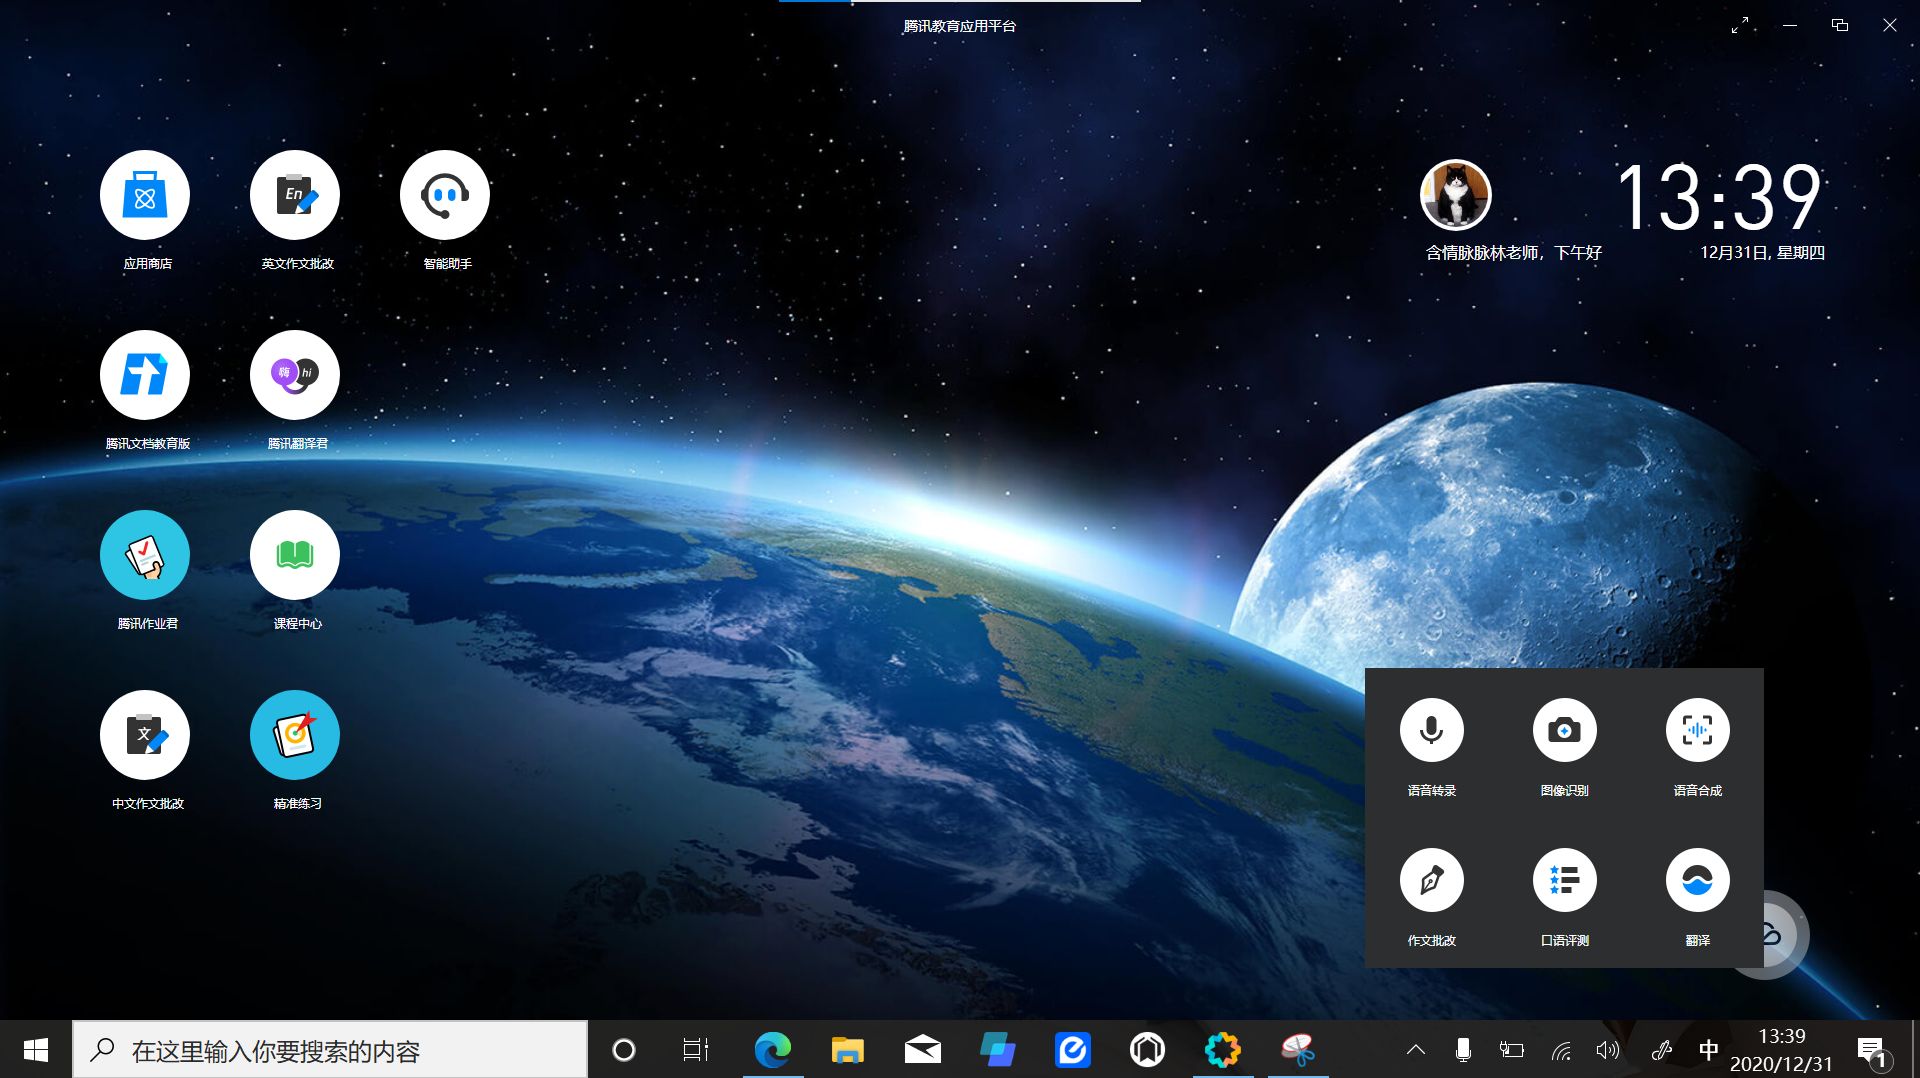Select 图像识别 camera tool in panel

pyautogui.click(x=1565, y=730)
